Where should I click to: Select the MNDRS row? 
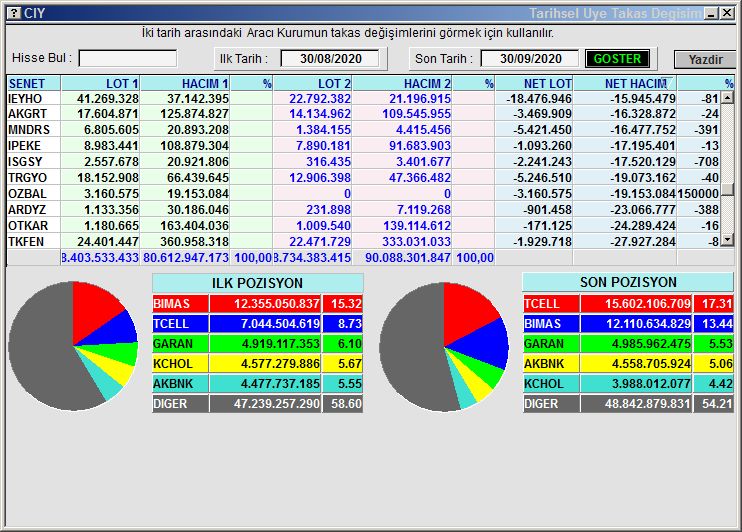tap(363, 130)
